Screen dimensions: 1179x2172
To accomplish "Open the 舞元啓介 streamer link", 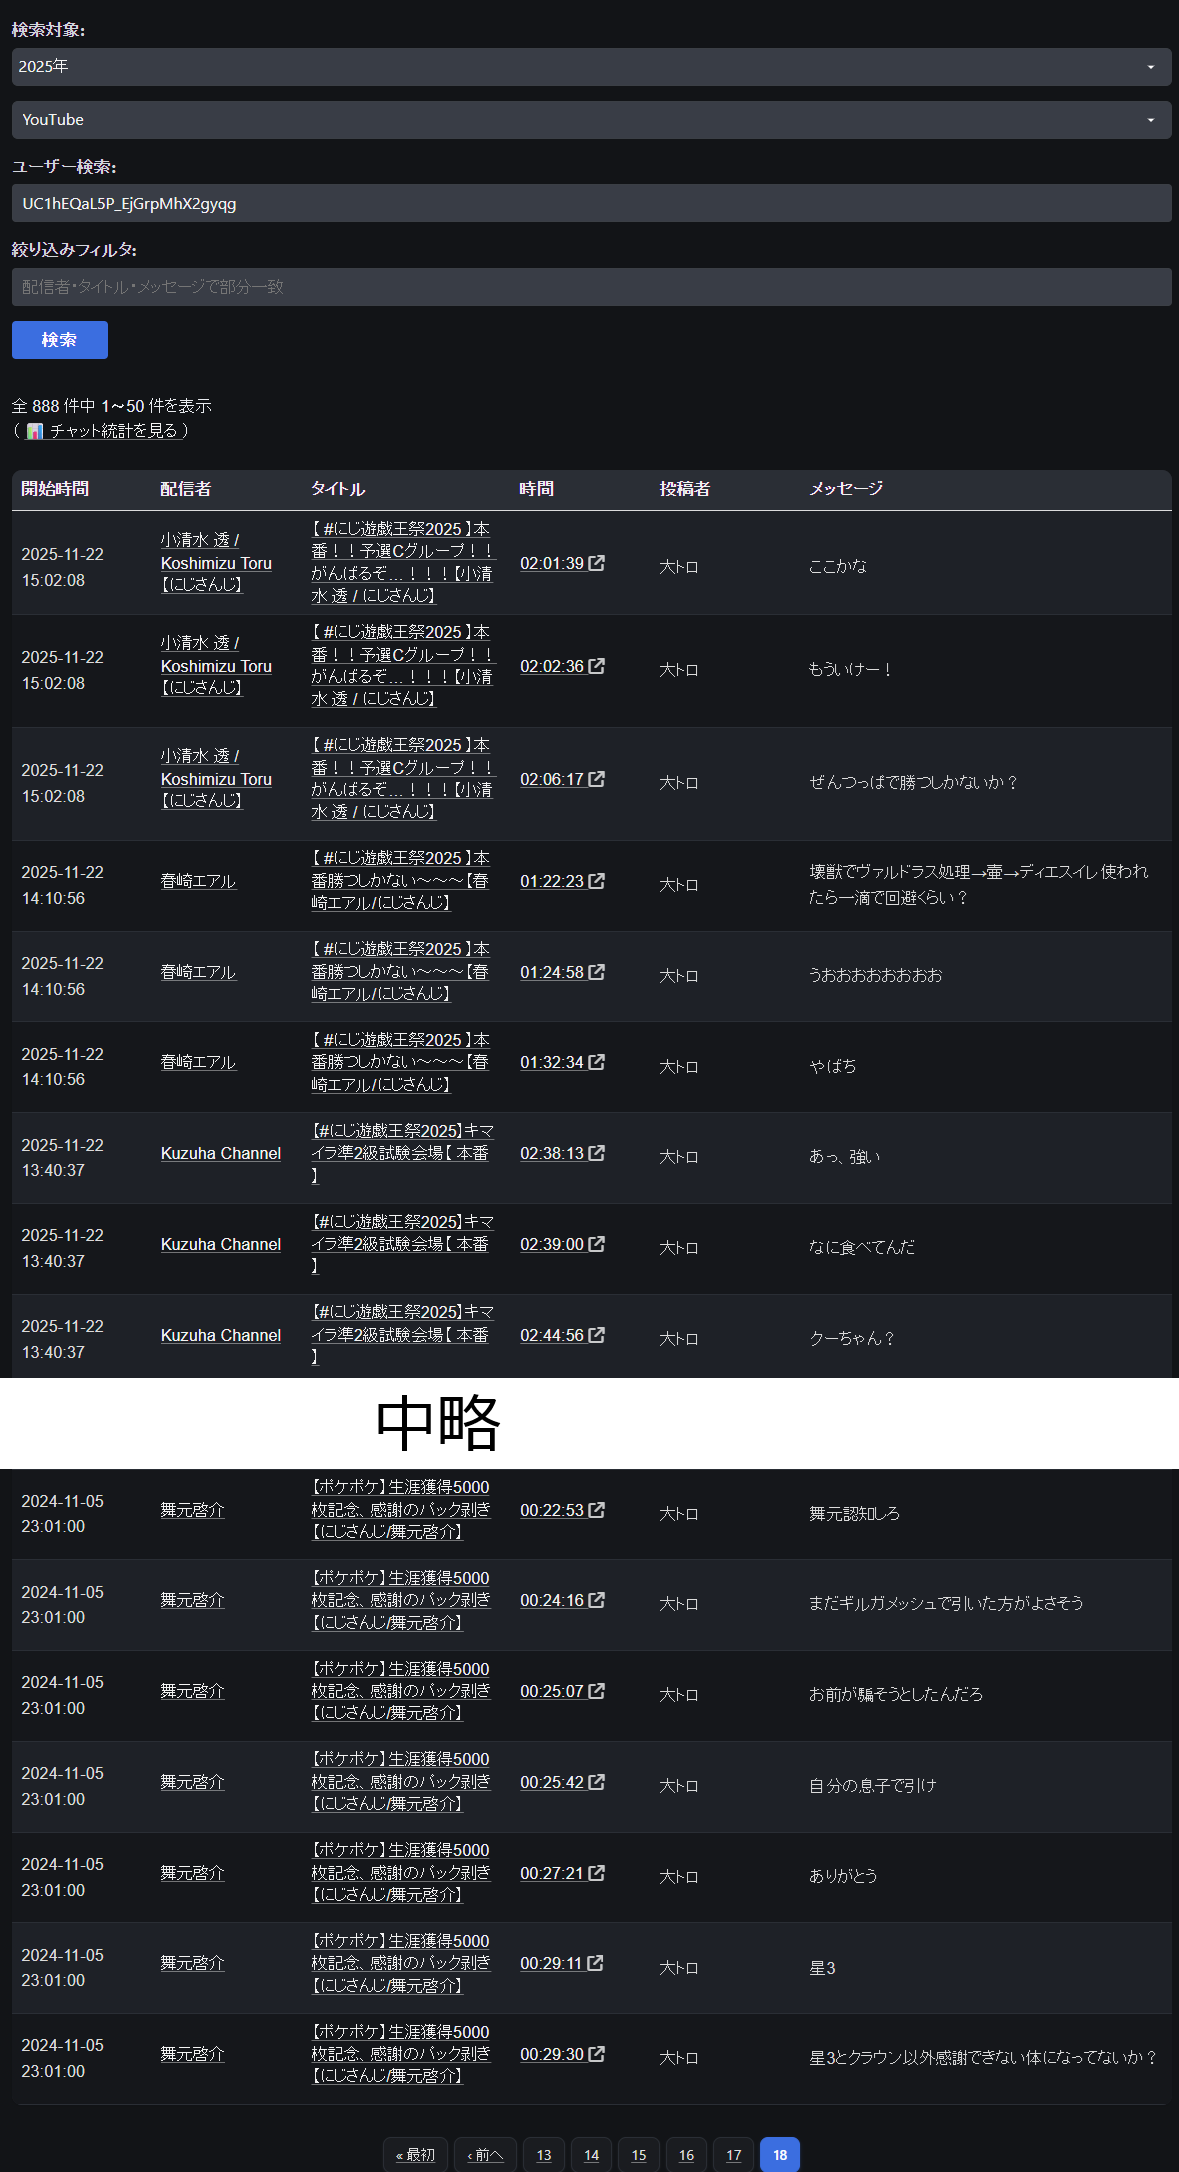I will (x=192, y=1510).
